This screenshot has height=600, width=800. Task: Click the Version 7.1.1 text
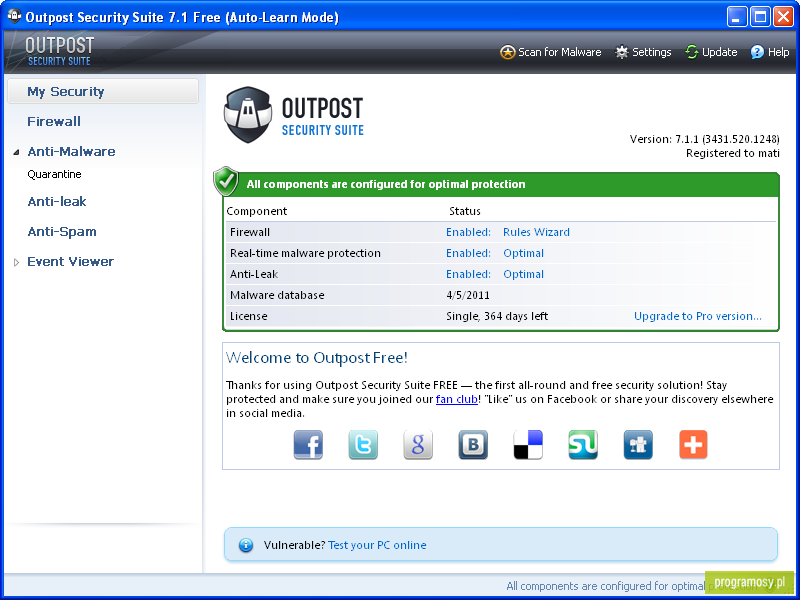[x=705, y=139]
